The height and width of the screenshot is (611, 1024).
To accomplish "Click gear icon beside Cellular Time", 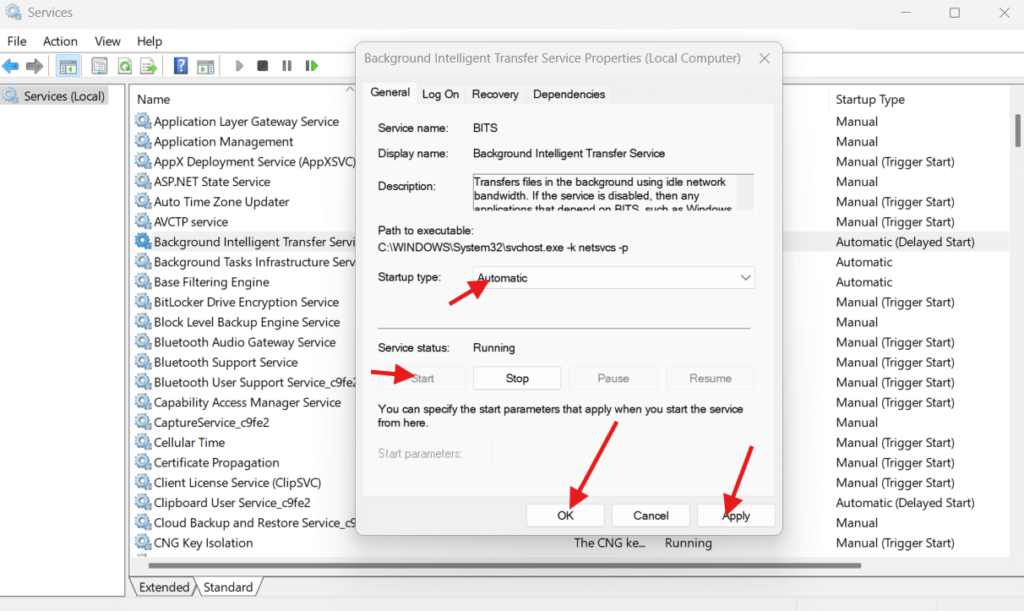I will click(143, 442).
